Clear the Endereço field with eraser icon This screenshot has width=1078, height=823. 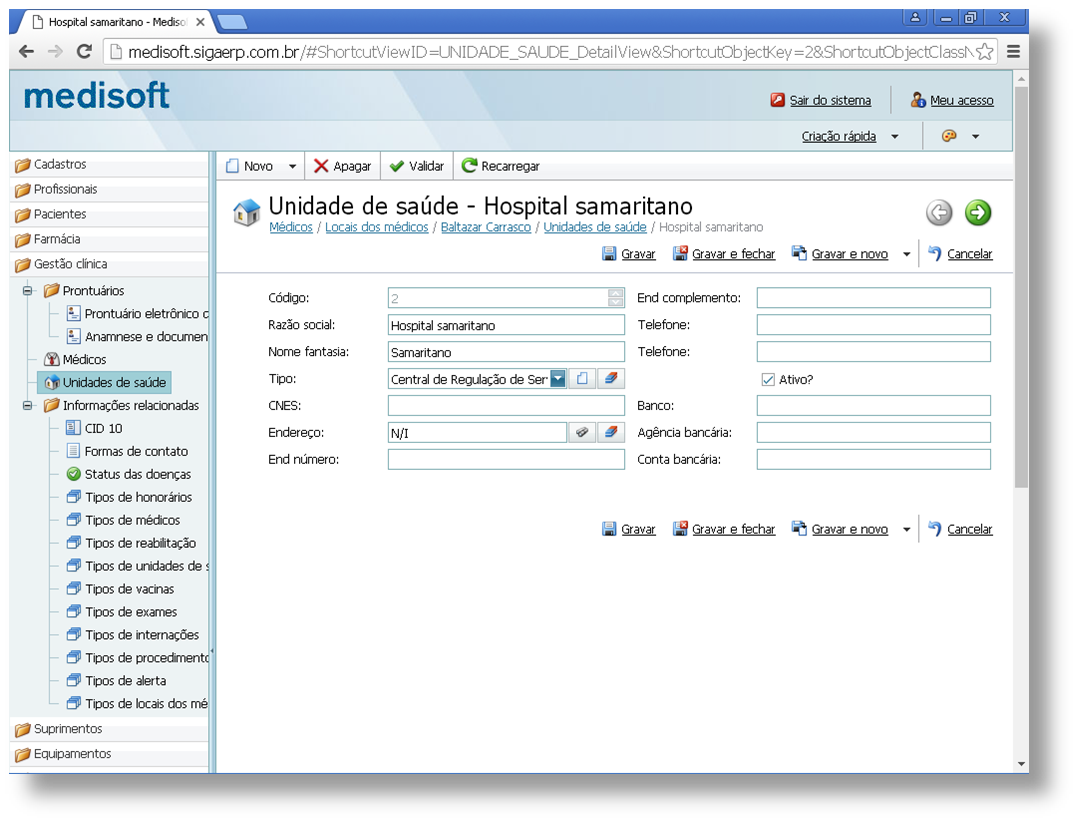click(x=610, y=432)
